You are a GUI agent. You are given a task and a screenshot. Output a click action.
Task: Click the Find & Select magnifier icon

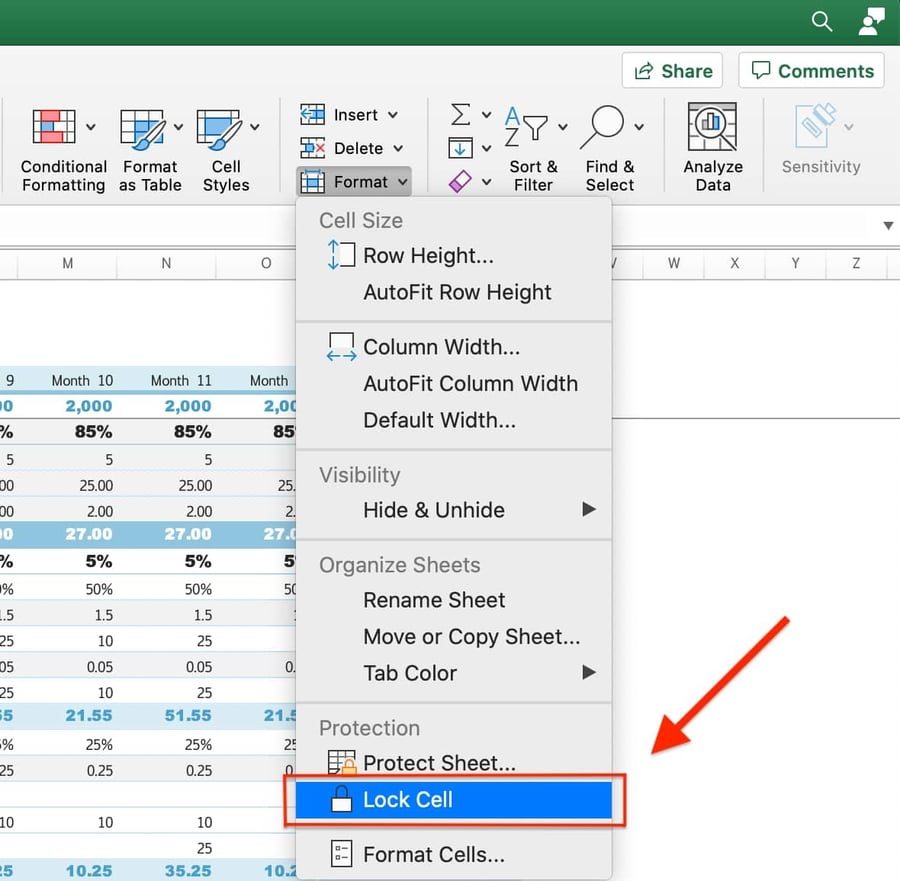click(603, 127)
